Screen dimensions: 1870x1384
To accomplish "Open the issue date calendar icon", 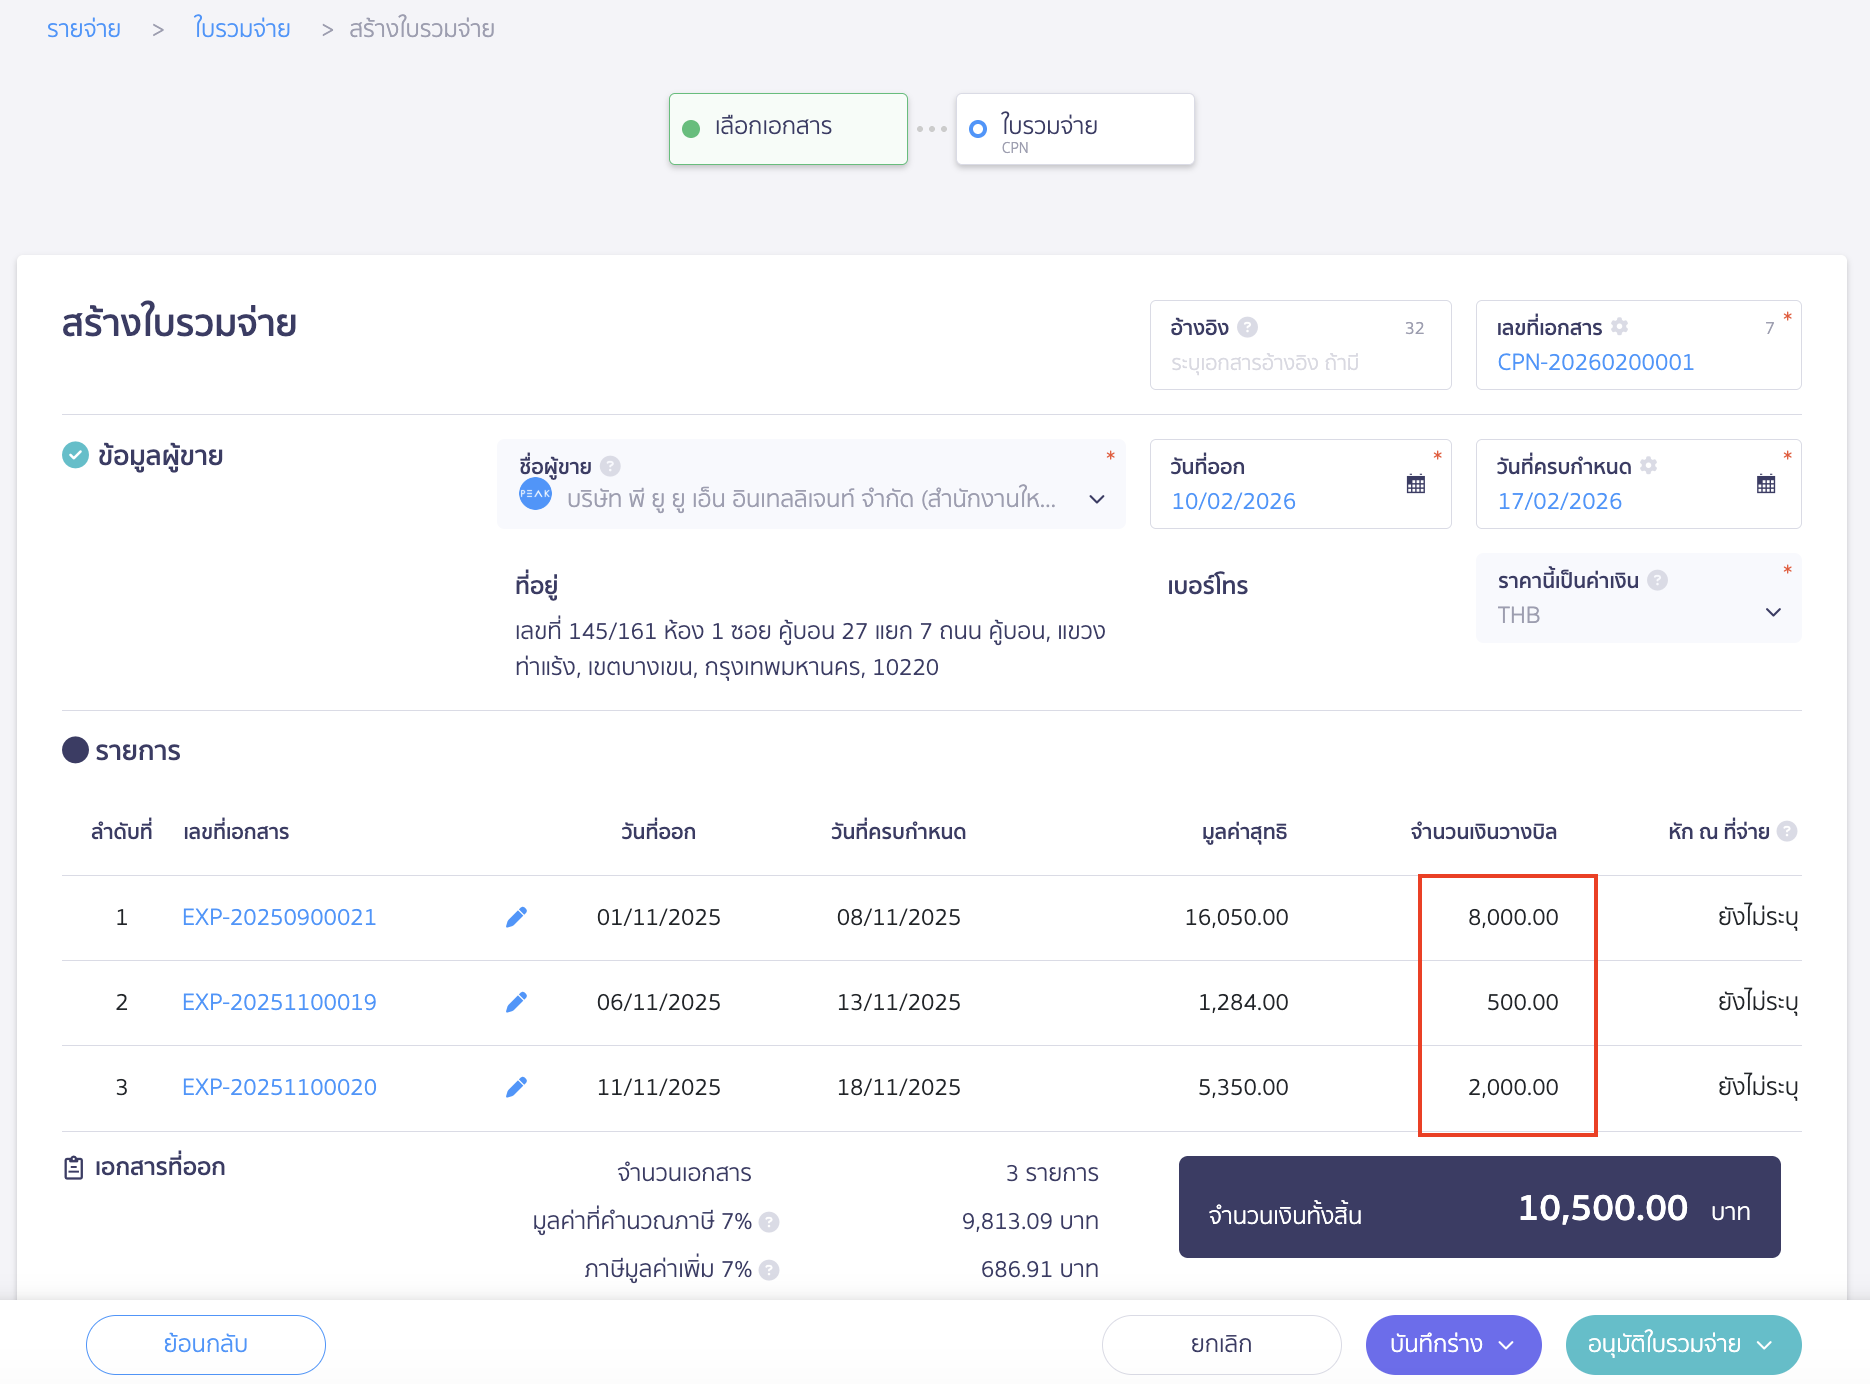I will click(x=1415, y=484).
